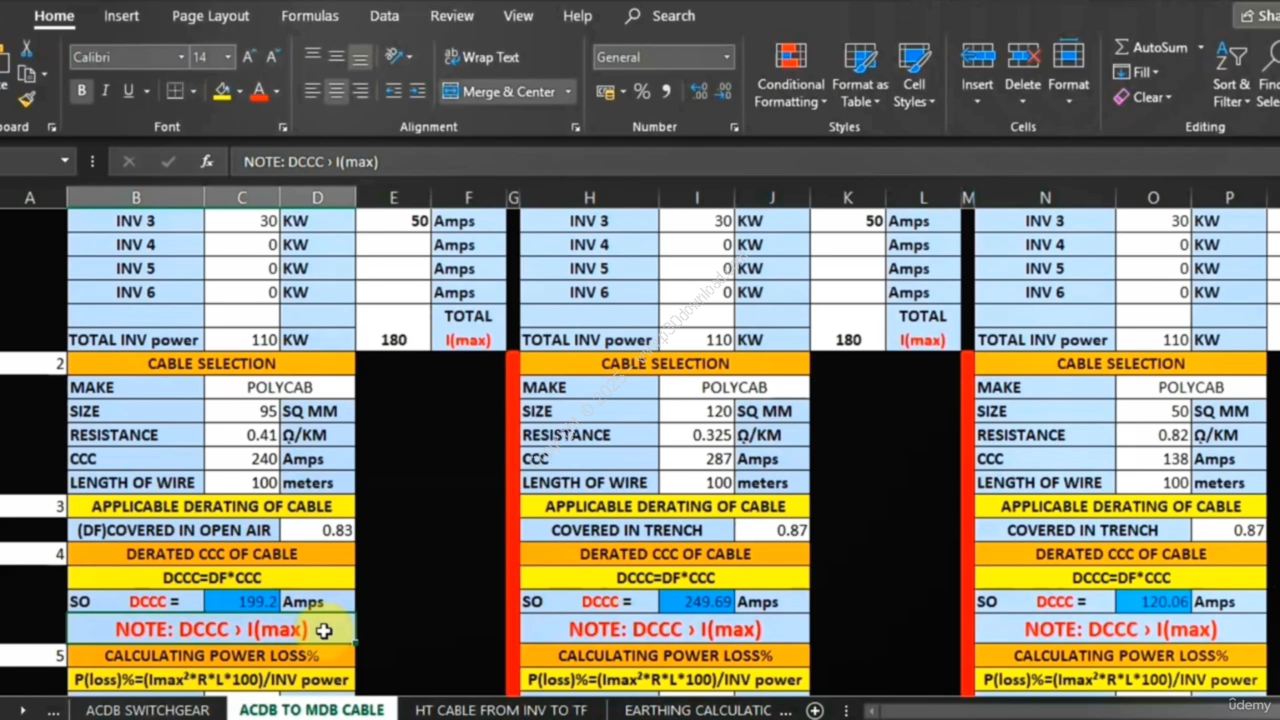Apply Percent Style formatting

(641, 92)
